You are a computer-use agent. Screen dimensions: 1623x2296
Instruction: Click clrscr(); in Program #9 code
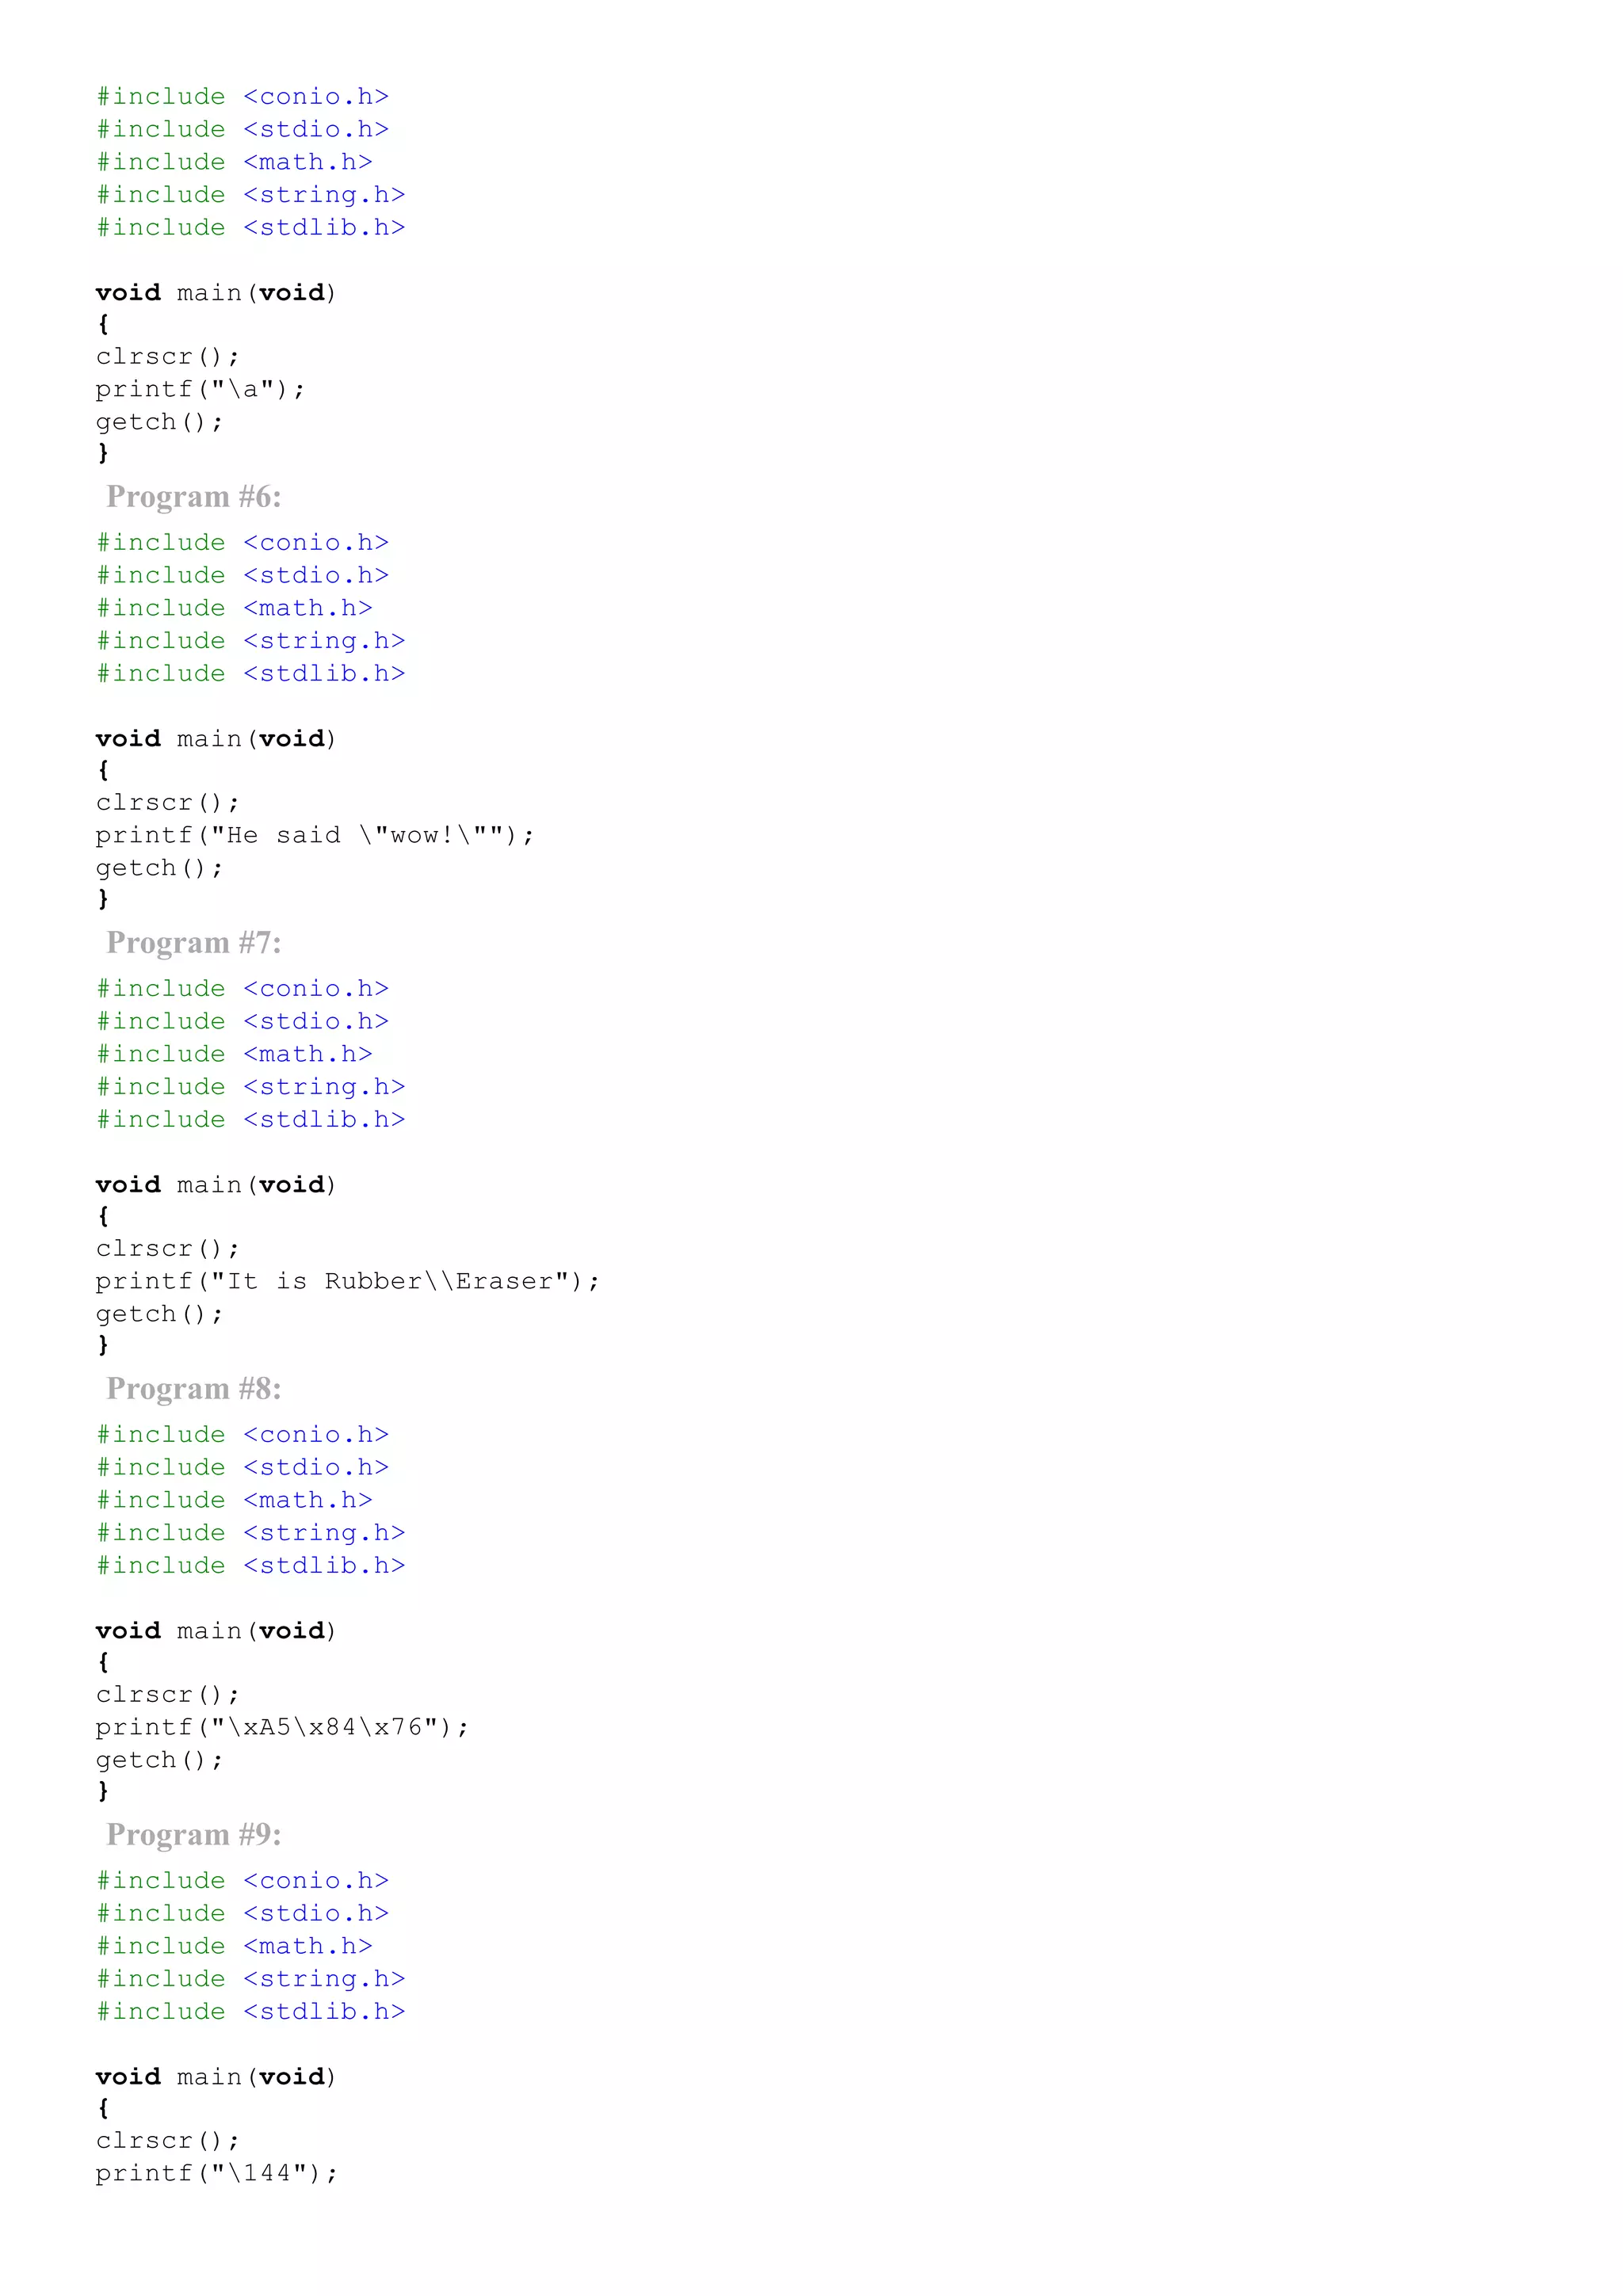coord(167,2141)
